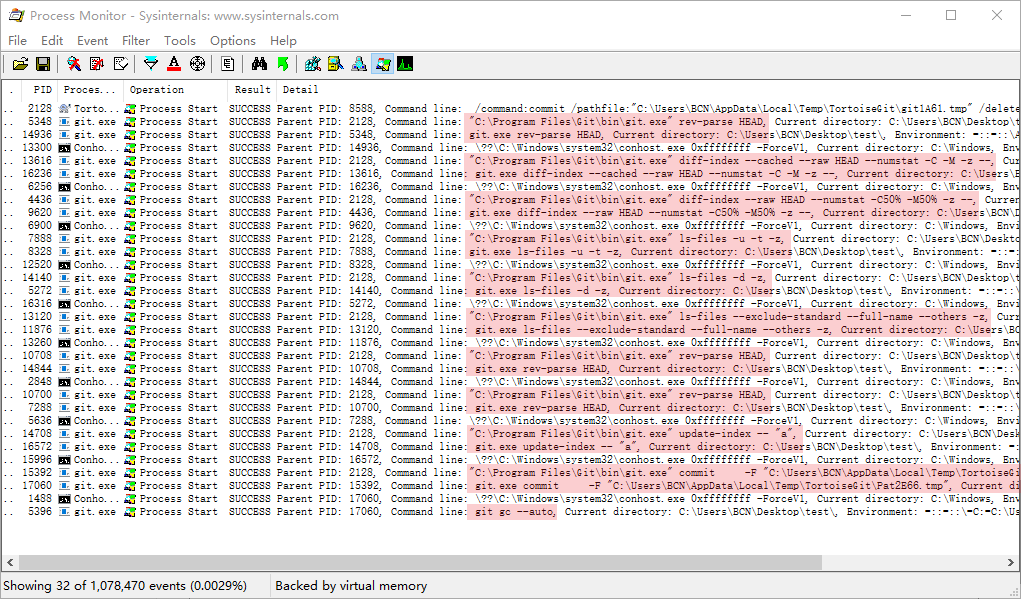The image size is (1021, 599).
Task: Click the Conhost icon in PID 13260 row
Action: click(64, 343)
